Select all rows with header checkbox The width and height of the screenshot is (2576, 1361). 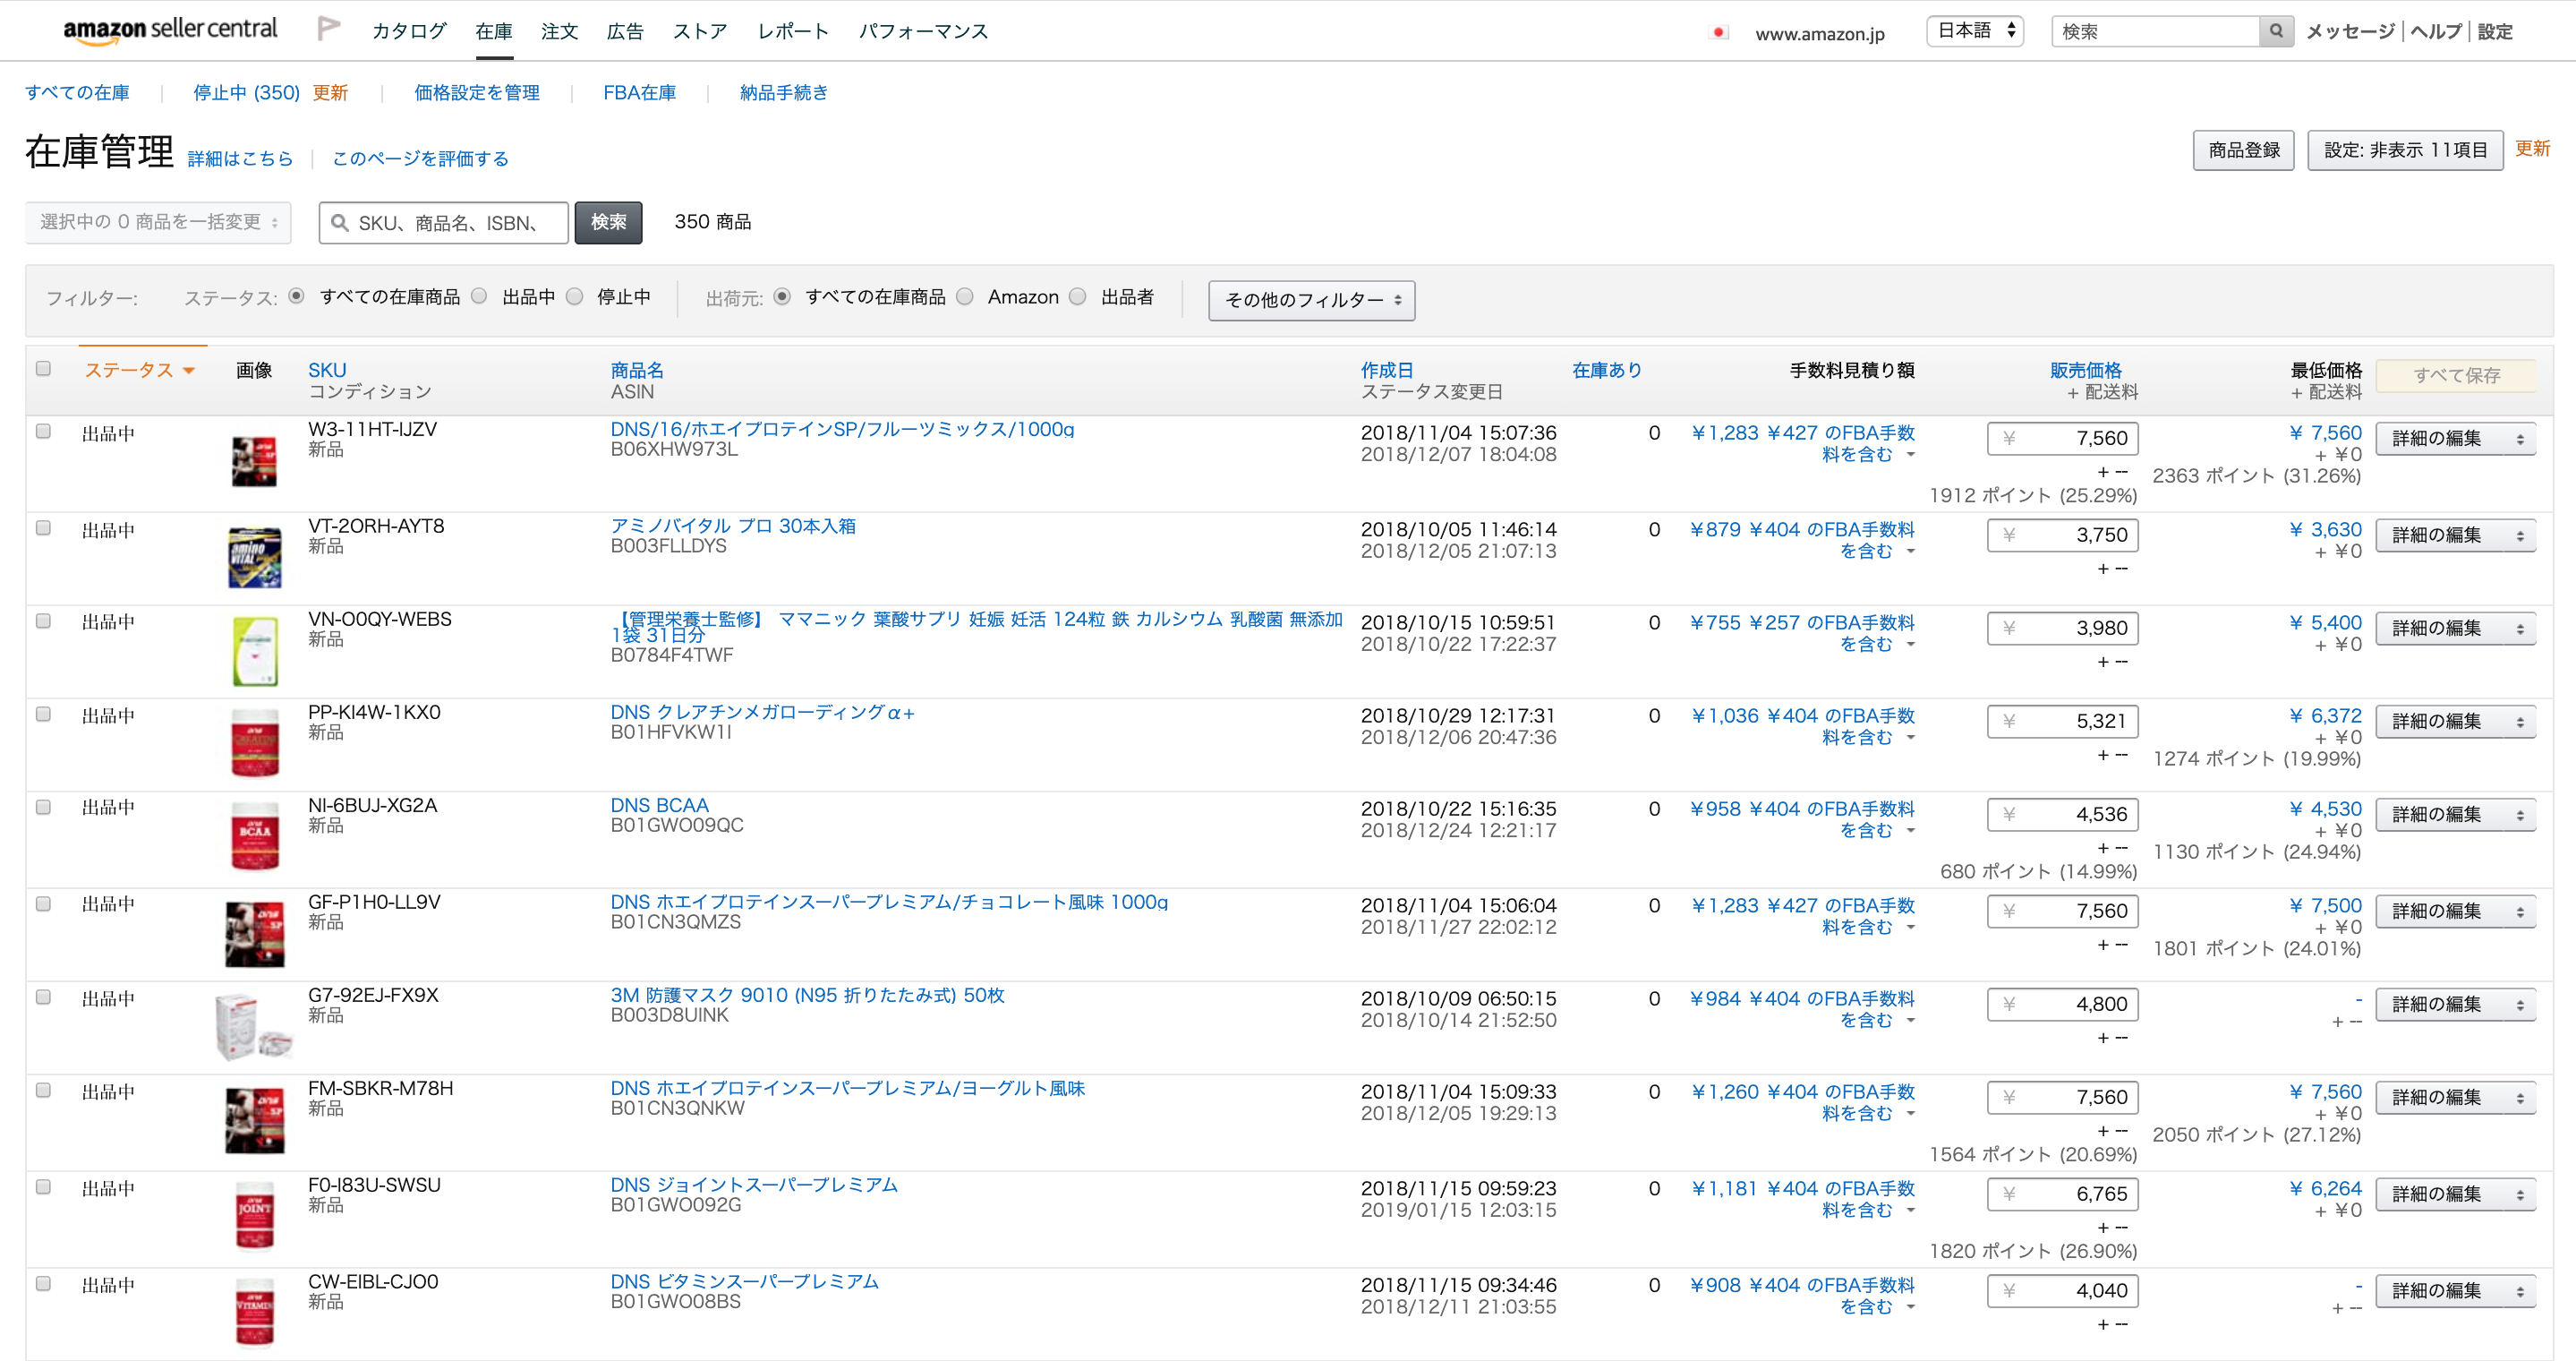pyautogui.click(x=43, y=368)
